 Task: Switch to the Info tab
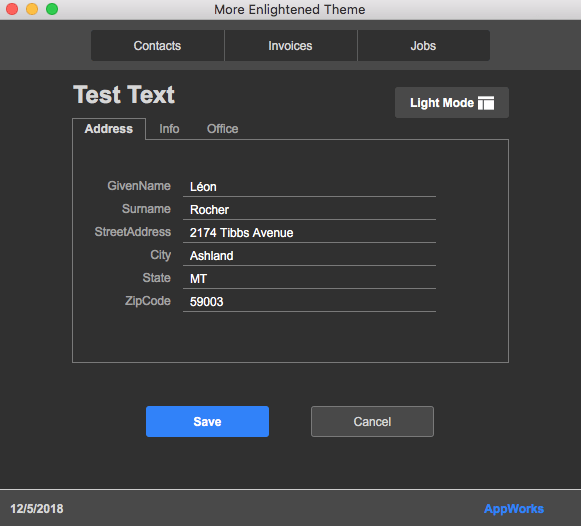click(x=169, y=129)
